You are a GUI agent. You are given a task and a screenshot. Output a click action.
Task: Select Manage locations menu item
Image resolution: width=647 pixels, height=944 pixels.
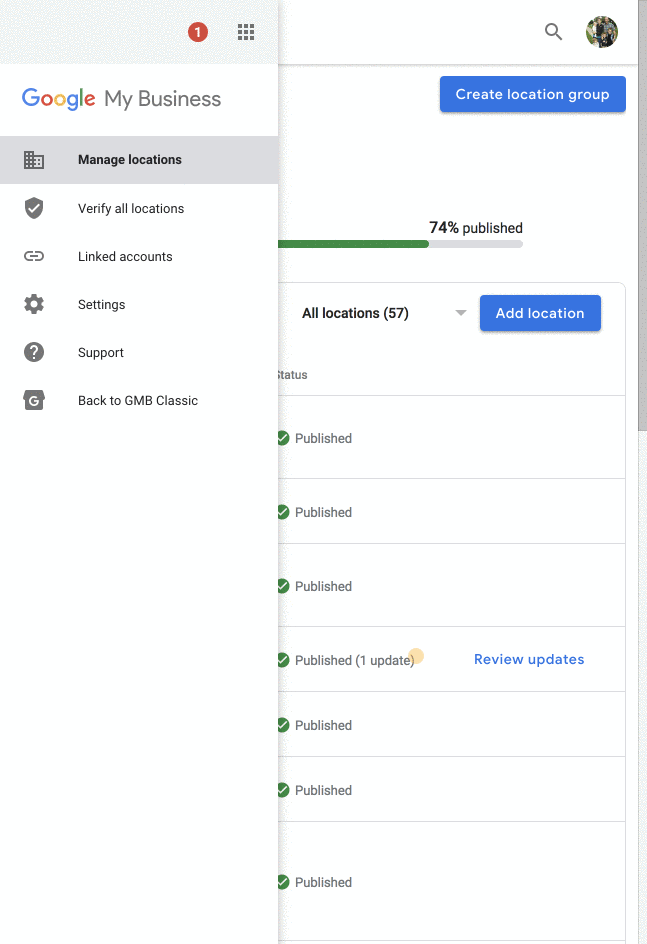(x=139, y=160)
